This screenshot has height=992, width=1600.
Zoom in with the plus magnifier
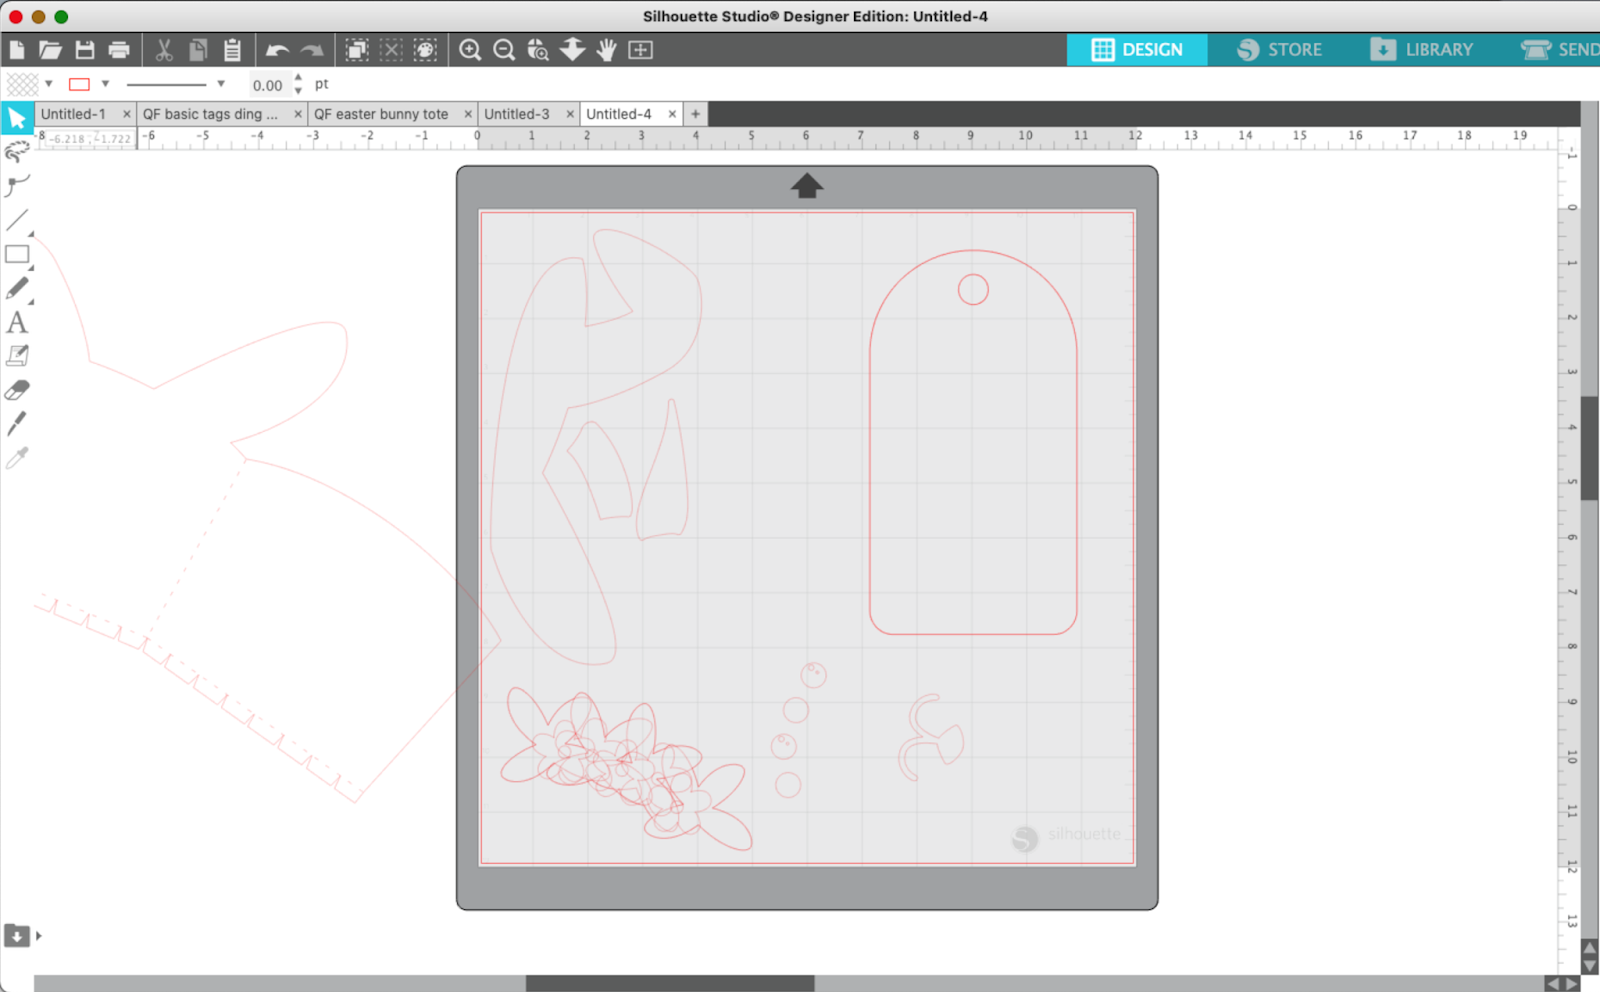[x=470, y=50]
